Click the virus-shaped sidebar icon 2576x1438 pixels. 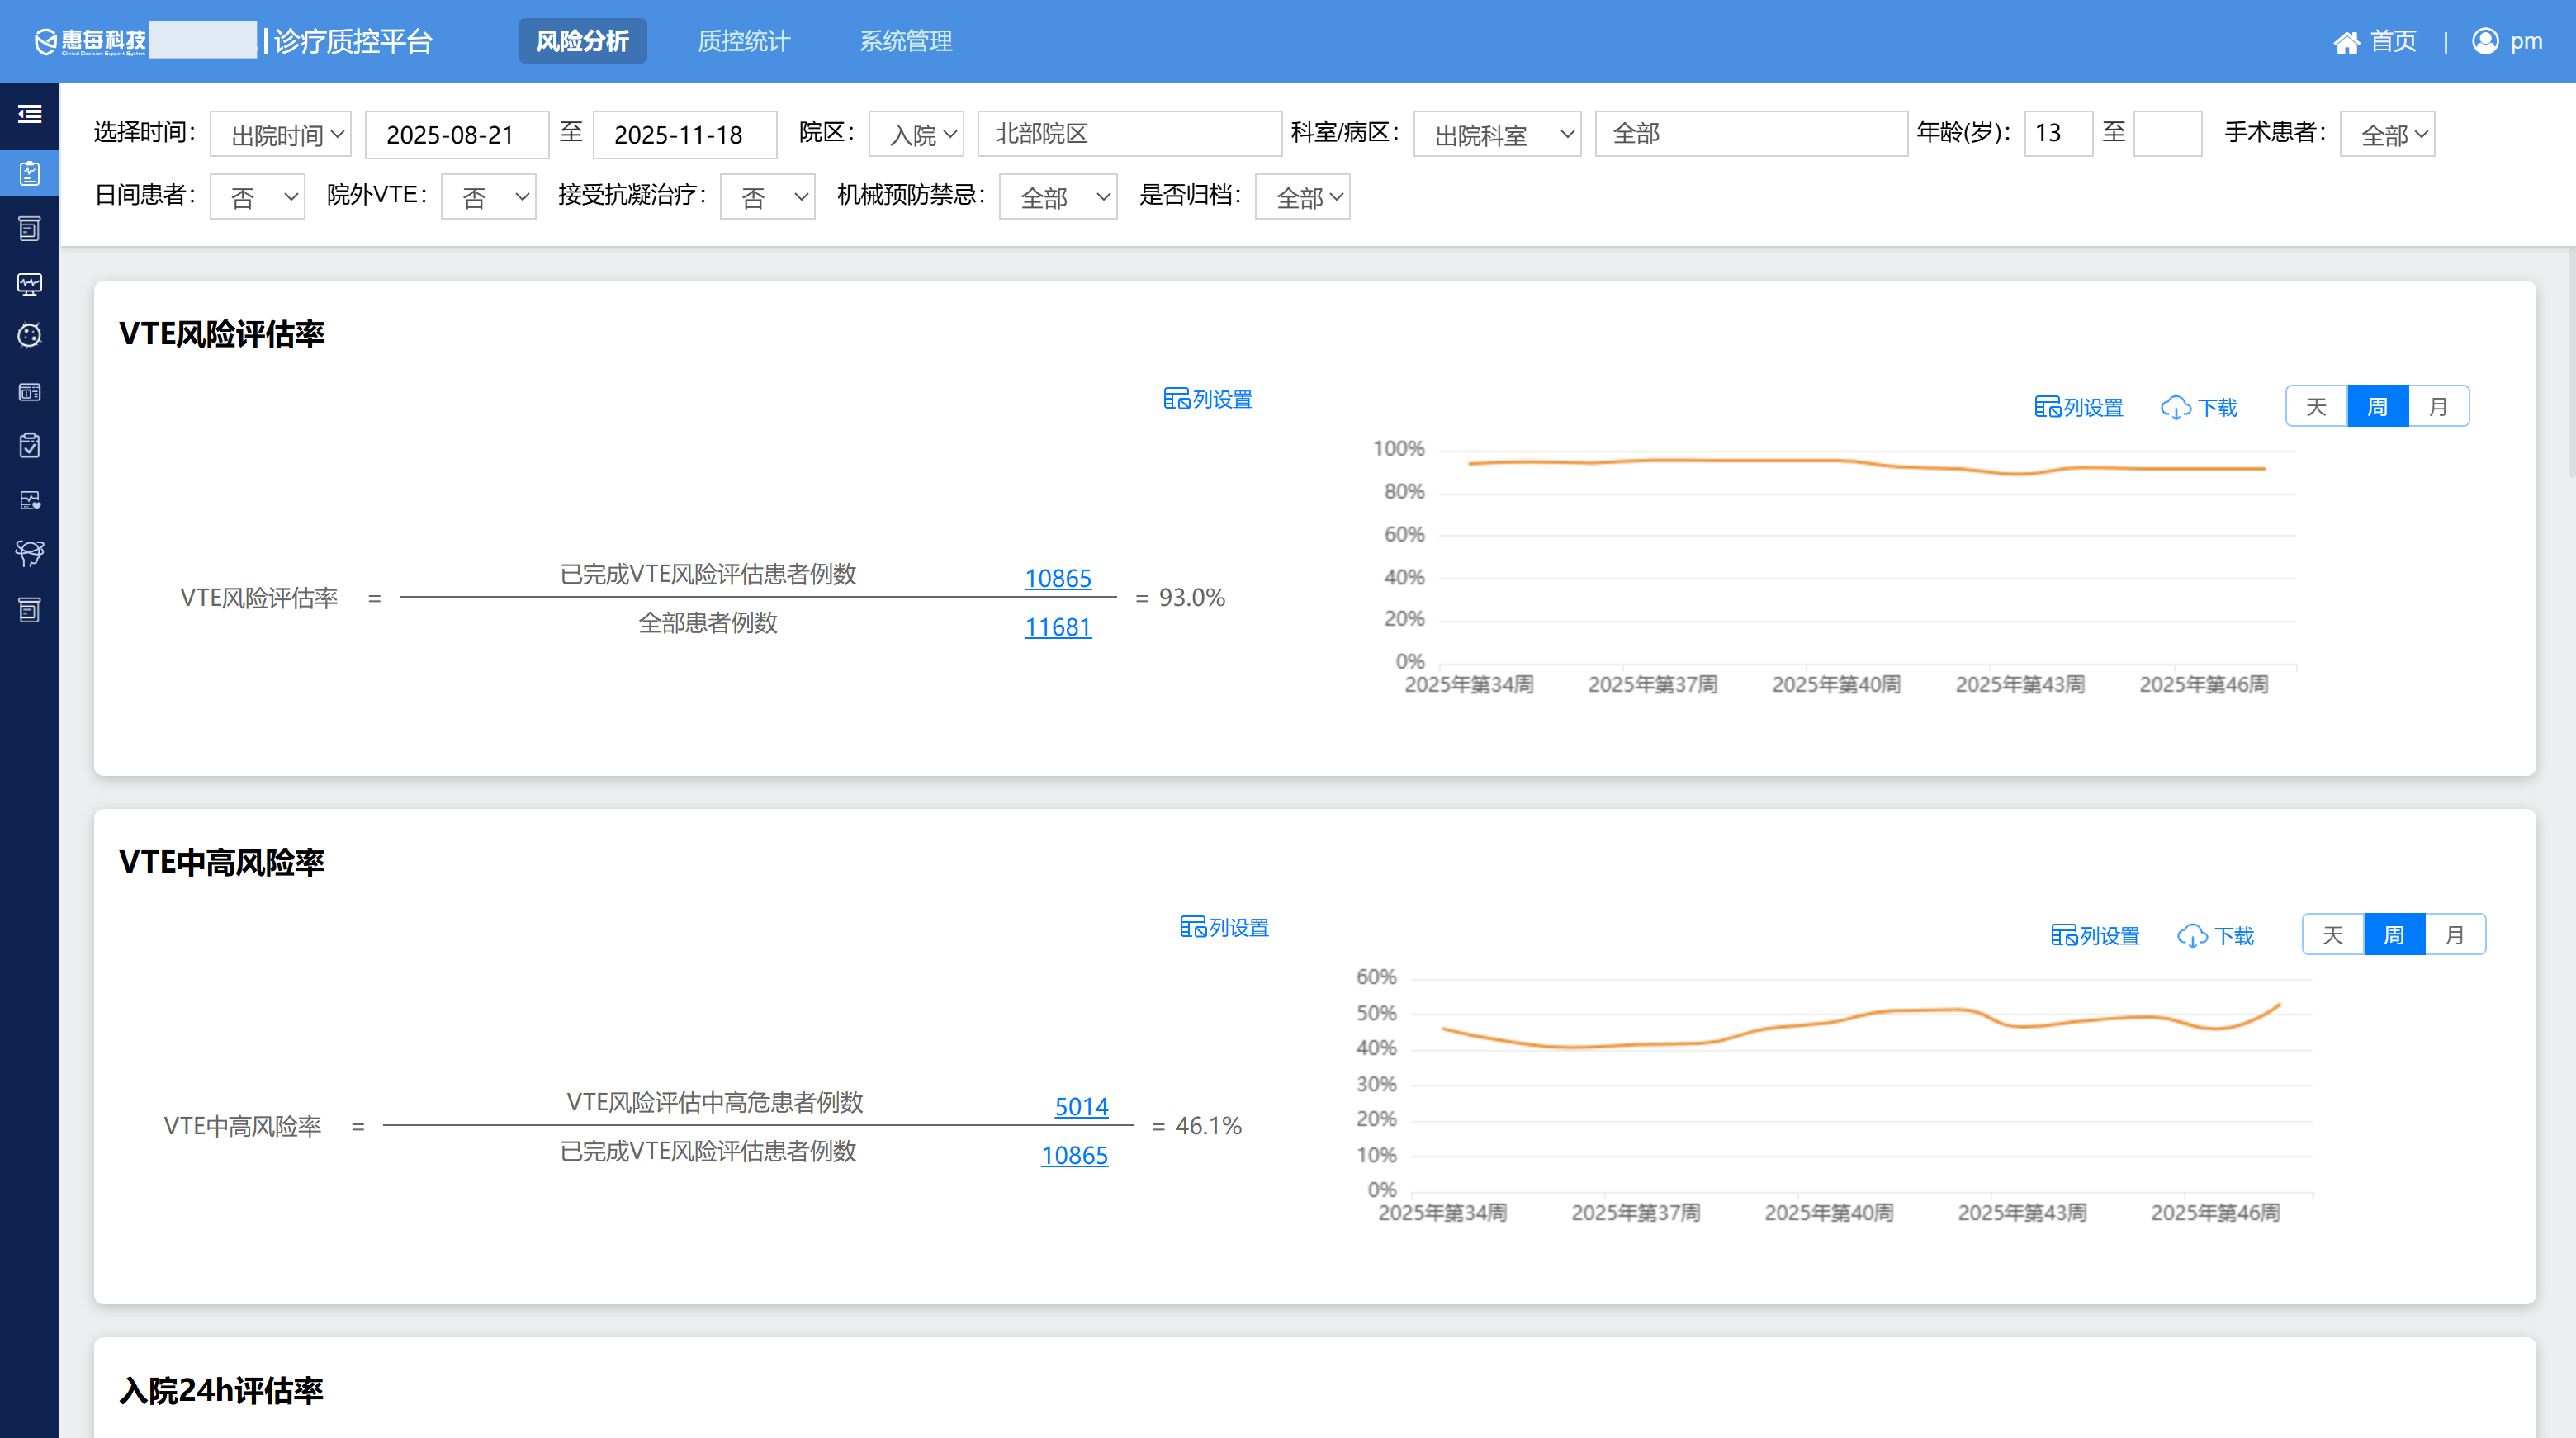pos(30,335)
